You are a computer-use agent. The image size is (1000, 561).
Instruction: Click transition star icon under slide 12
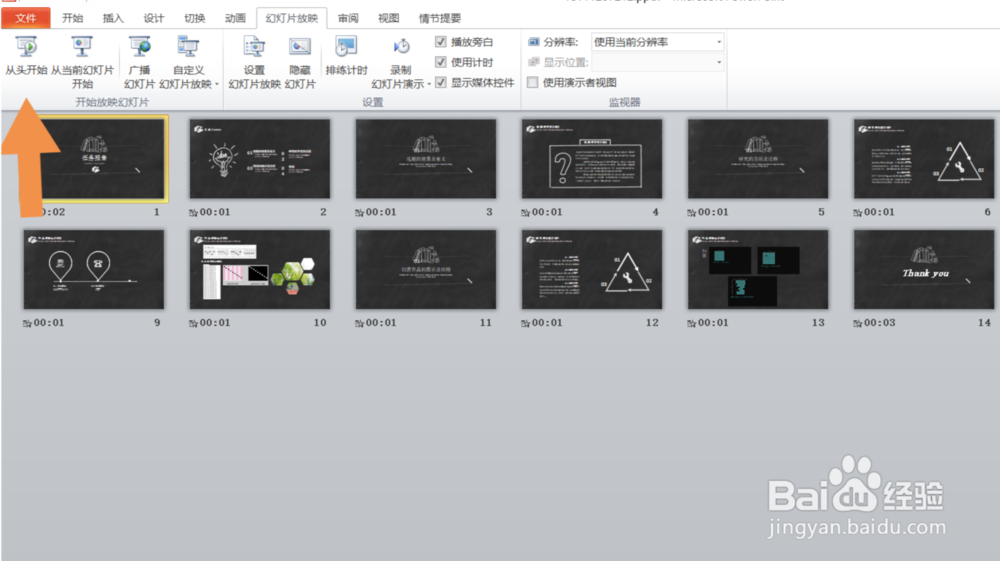pyautogui.click(x=526, y=324)
